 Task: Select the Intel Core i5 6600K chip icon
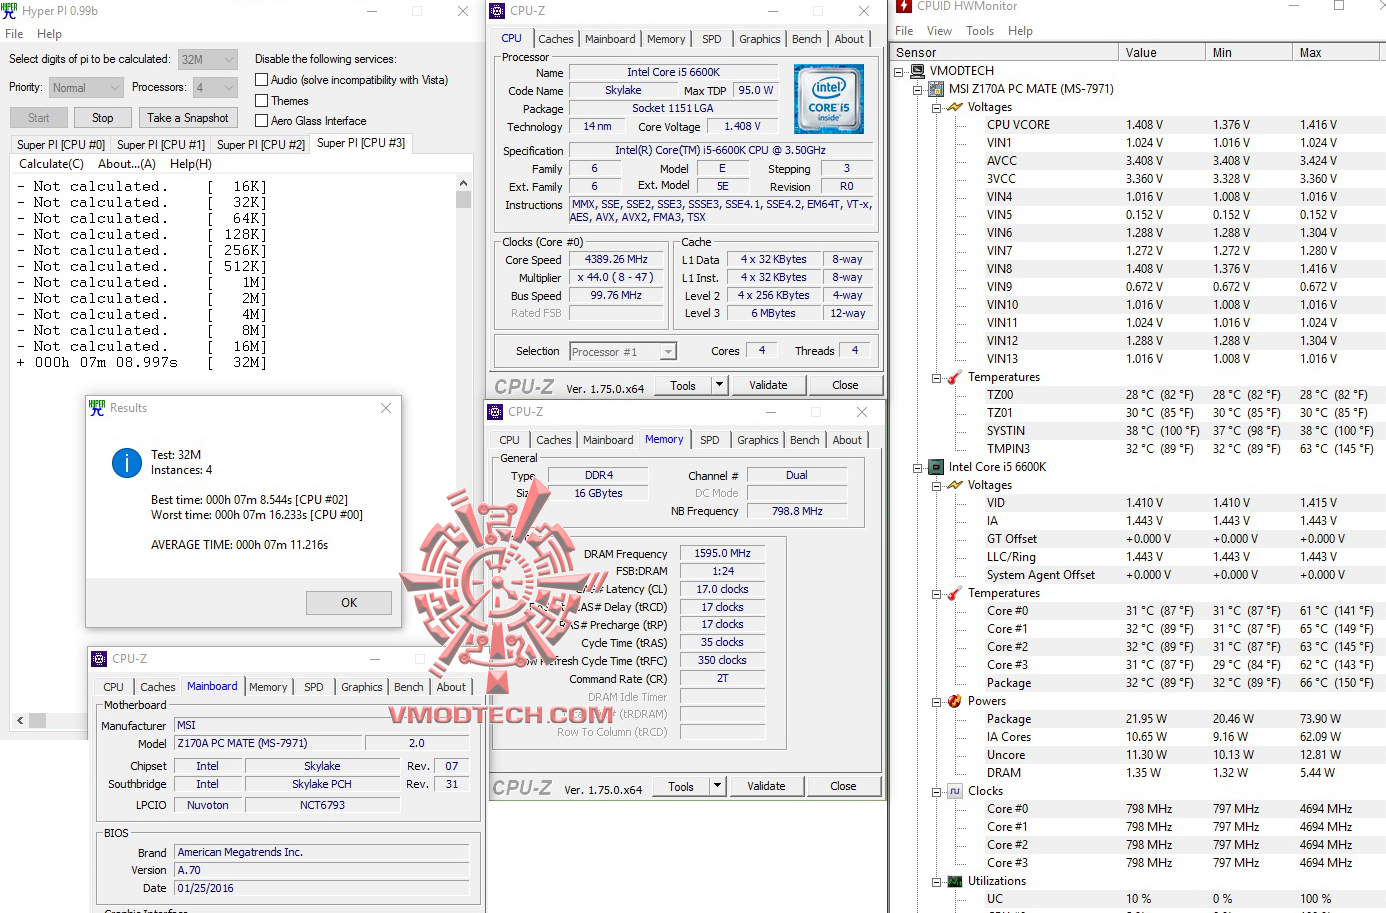click(x=937, y=467)
